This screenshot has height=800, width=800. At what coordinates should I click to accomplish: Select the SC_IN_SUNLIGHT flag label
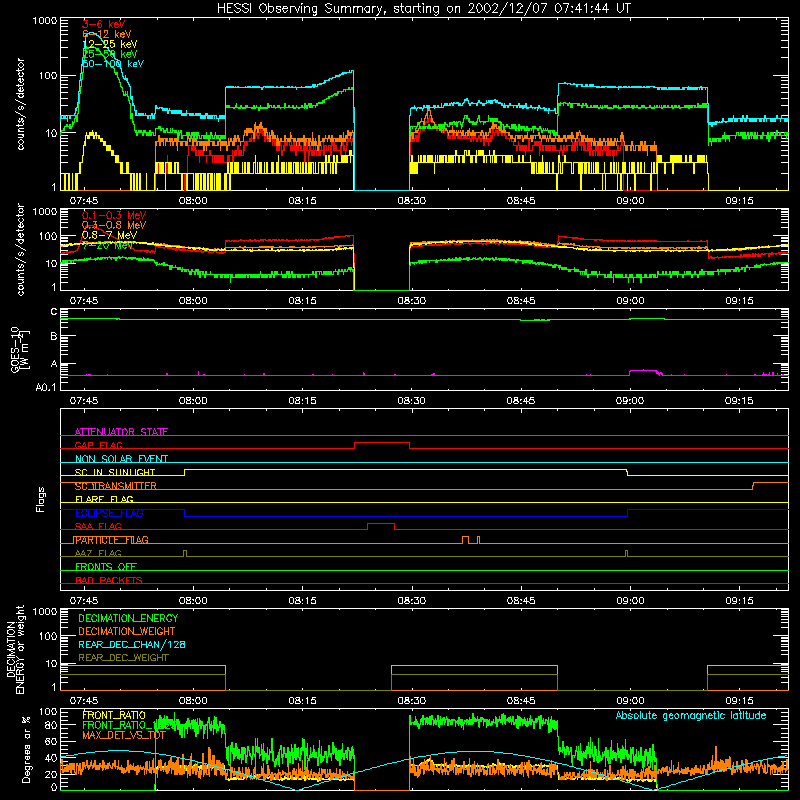click(x=115, y=472)
